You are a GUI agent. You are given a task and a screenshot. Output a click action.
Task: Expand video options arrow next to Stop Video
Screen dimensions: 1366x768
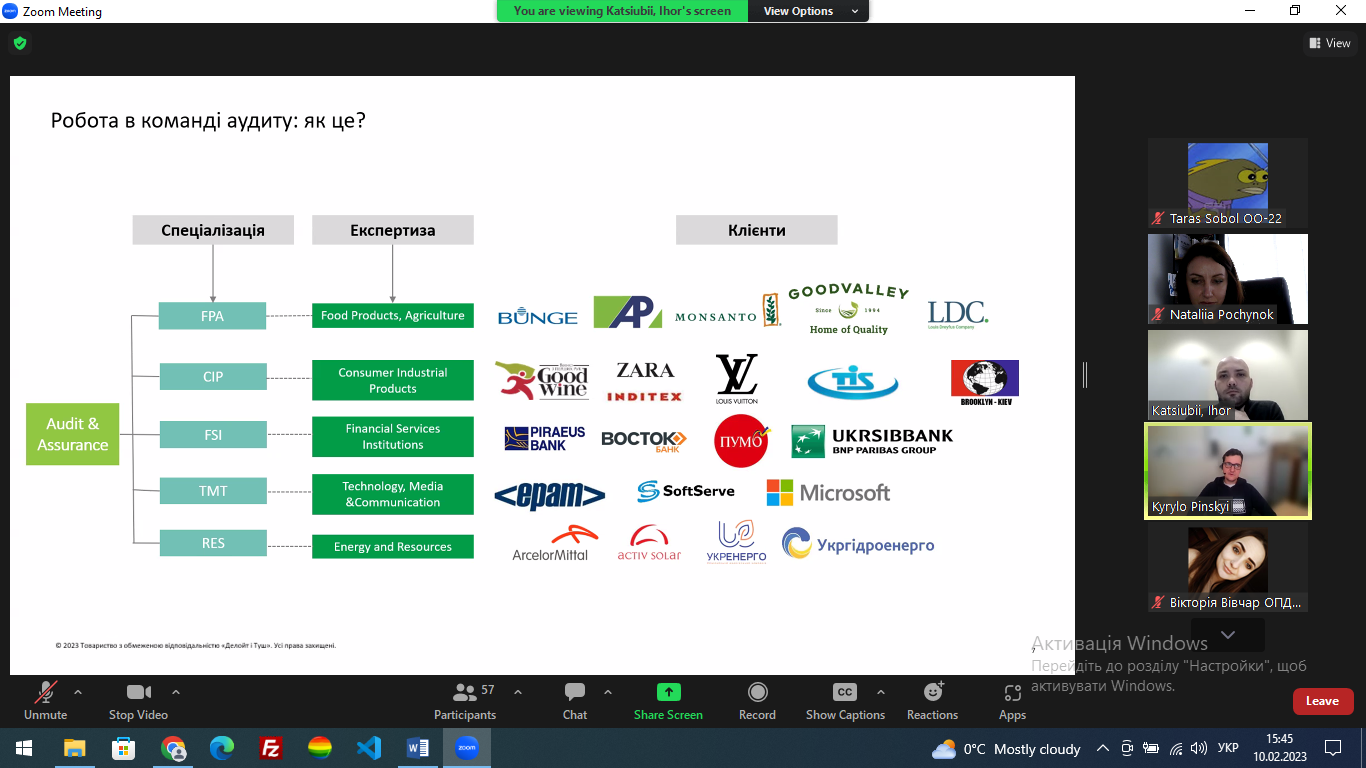[176, 692]
